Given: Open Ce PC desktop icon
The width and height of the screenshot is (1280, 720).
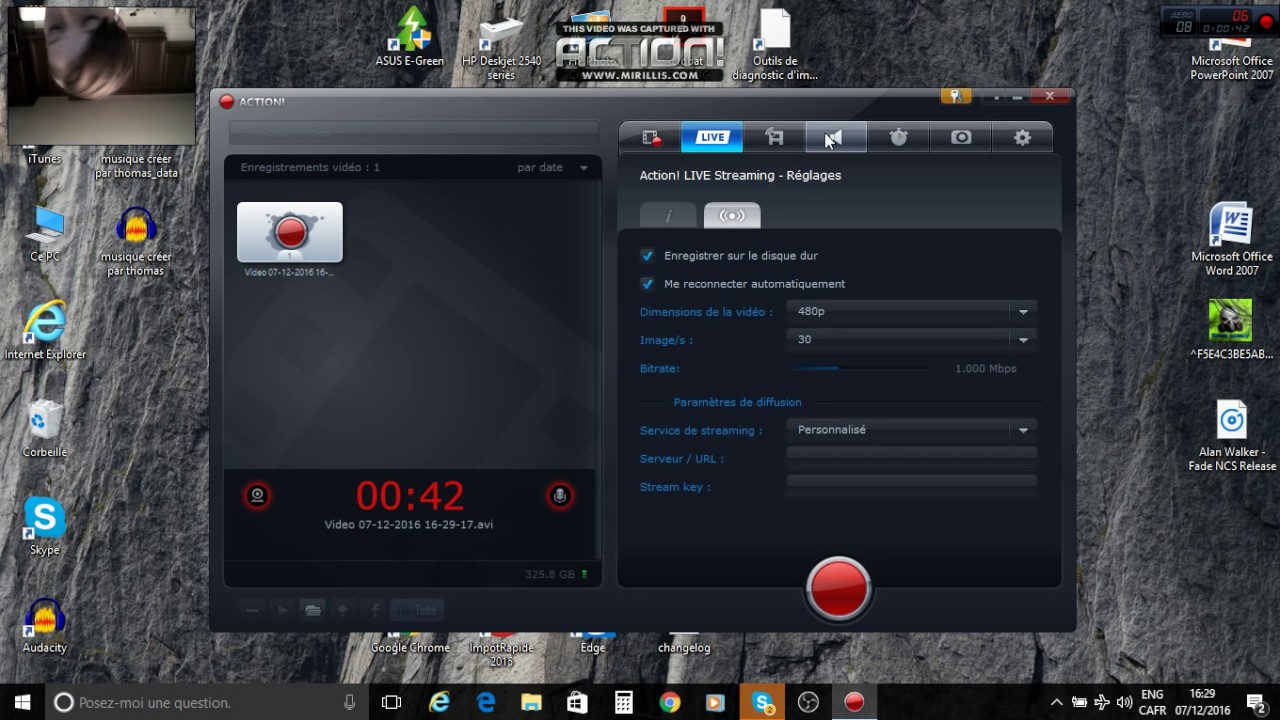Looking at the screenshot, I should [x=44, y=234].
